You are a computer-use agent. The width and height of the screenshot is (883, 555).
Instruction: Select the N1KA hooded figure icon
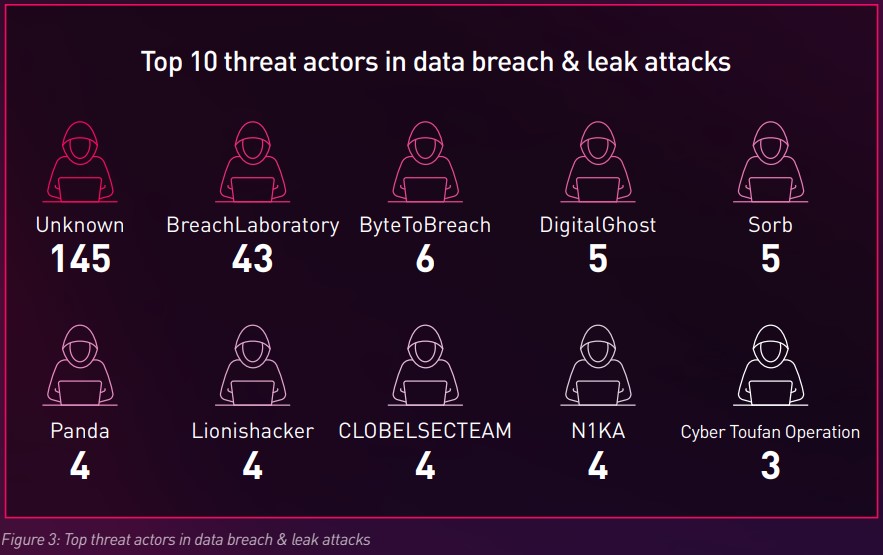tap(598, 366)
